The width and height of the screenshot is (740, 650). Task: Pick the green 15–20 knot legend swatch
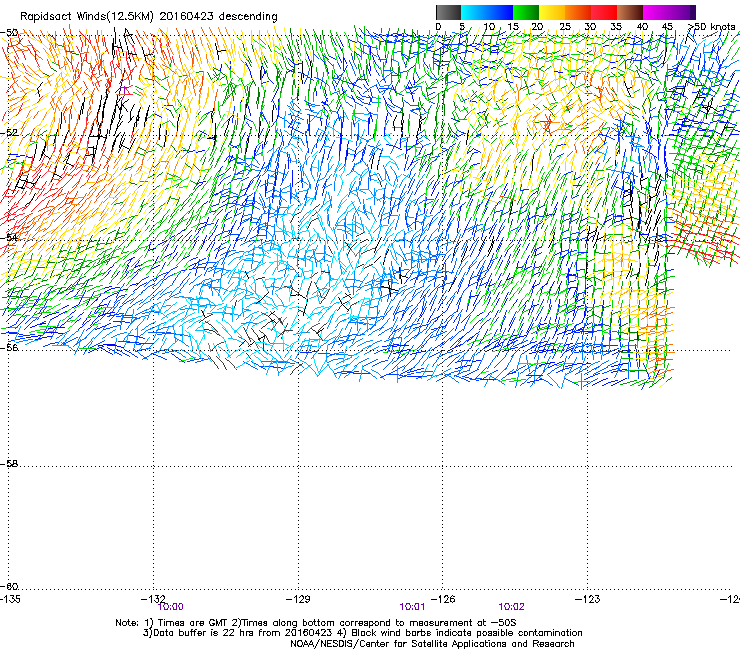pyautogui.click(x=525, y=12)
